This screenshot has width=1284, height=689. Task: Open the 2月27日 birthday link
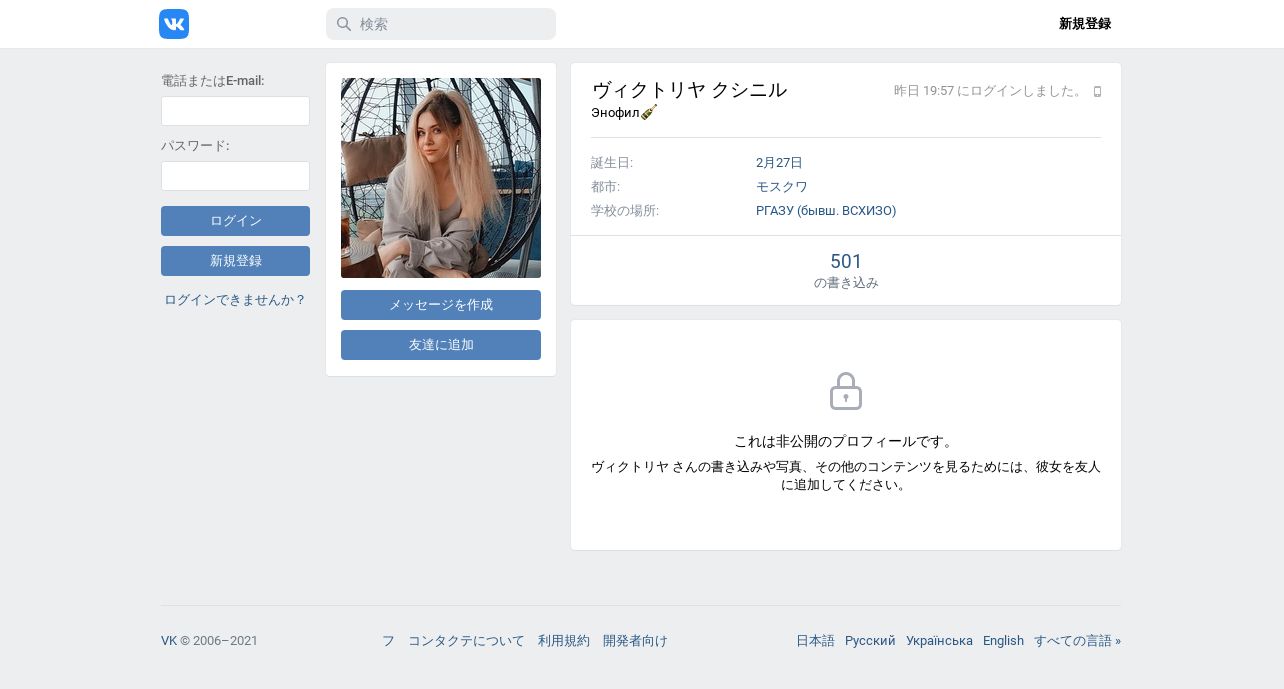[779, 163]
